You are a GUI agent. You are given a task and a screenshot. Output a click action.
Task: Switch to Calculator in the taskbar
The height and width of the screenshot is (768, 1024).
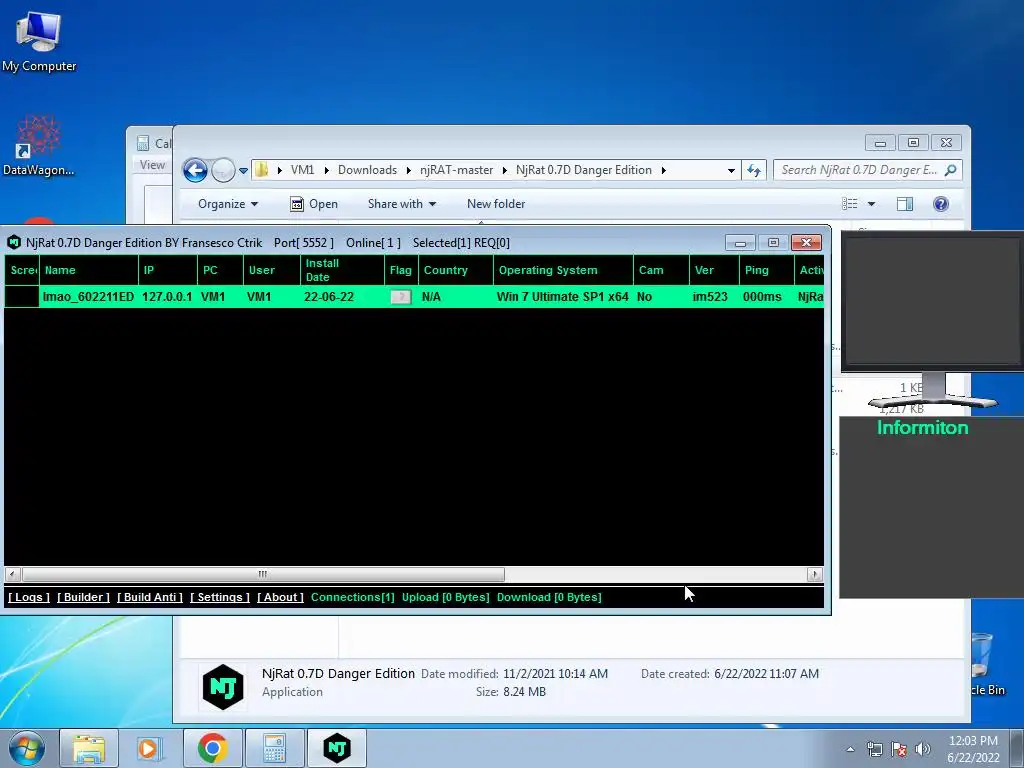pos(274,748)
